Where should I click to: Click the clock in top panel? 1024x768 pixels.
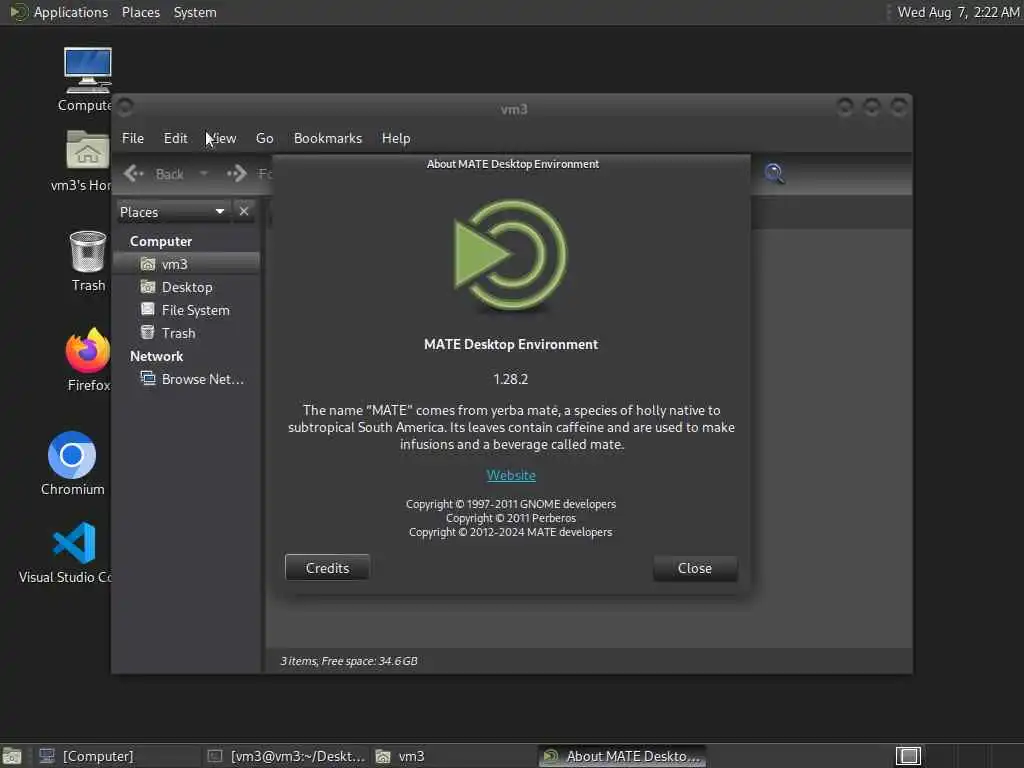[x=958, y=12]
